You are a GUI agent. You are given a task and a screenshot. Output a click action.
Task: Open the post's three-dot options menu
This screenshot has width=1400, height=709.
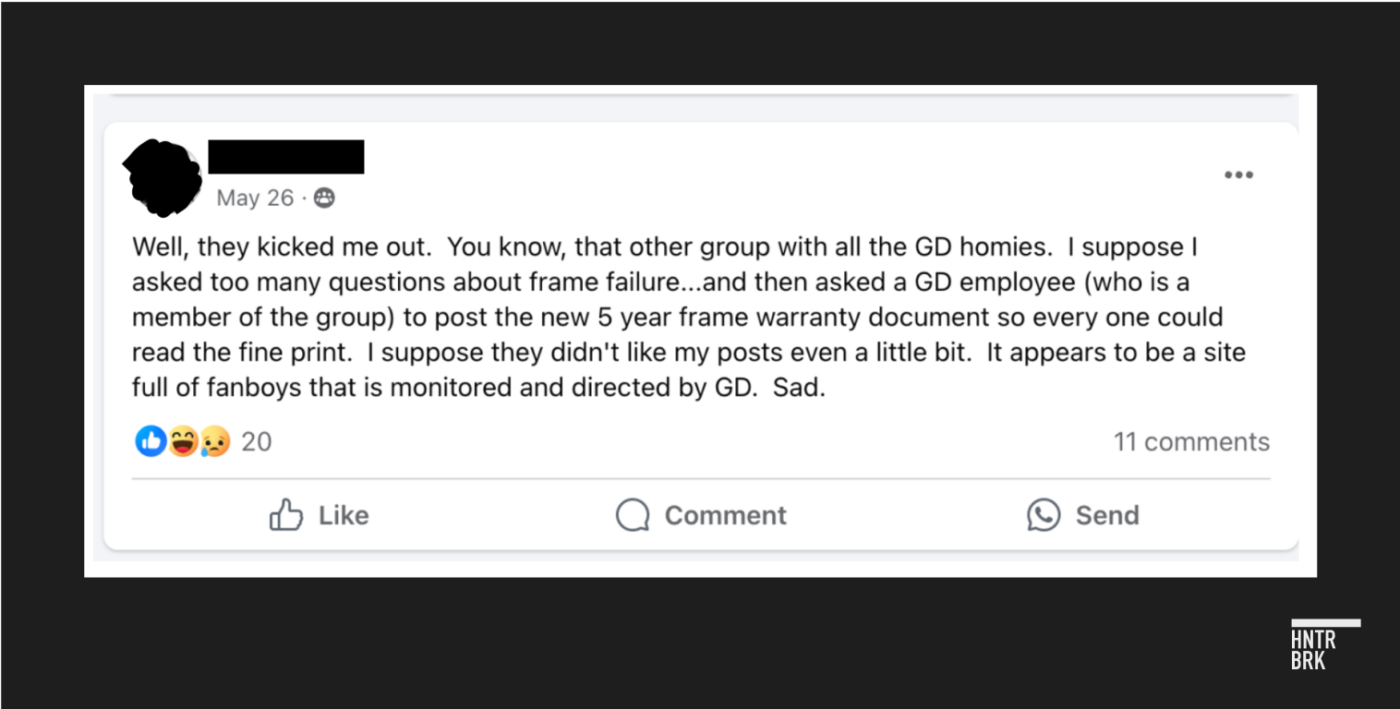(1238, 175)
